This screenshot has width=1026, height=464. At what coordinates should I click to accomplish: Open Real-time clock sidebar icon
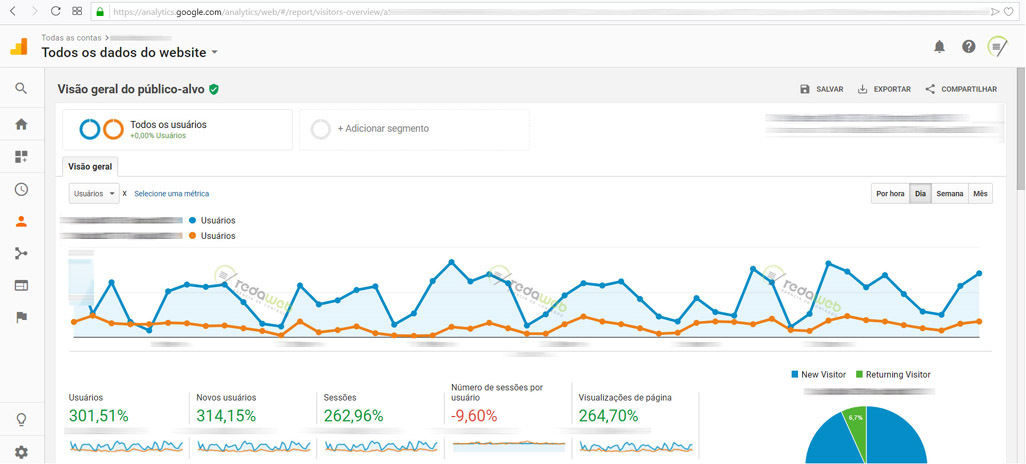pos(21,189)
